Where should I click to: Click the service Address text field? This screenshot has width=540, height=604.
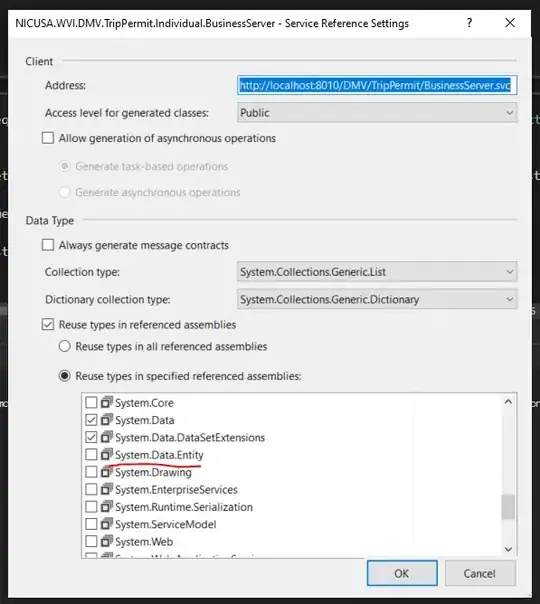[377, 85]
